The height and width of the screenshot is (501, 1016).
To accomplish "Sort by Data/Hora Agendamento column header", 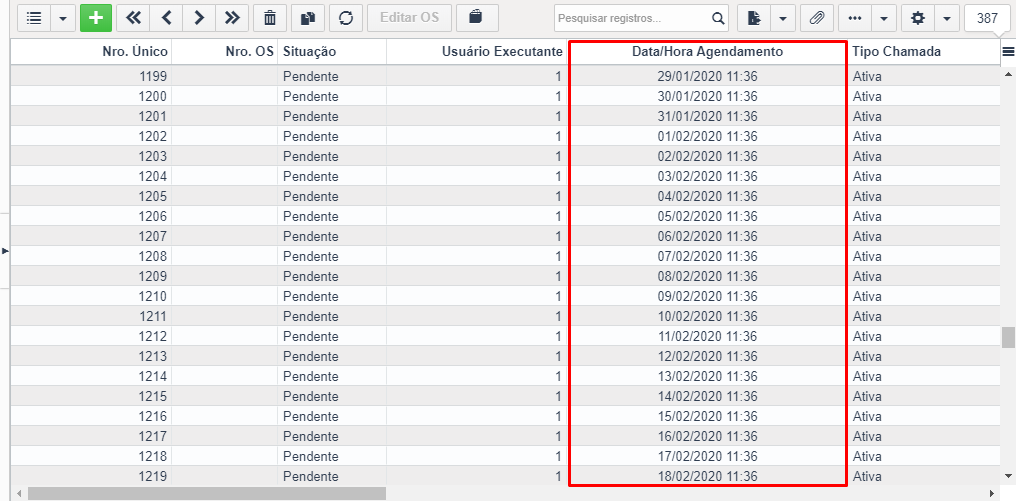I will click(x=708, y=52).
